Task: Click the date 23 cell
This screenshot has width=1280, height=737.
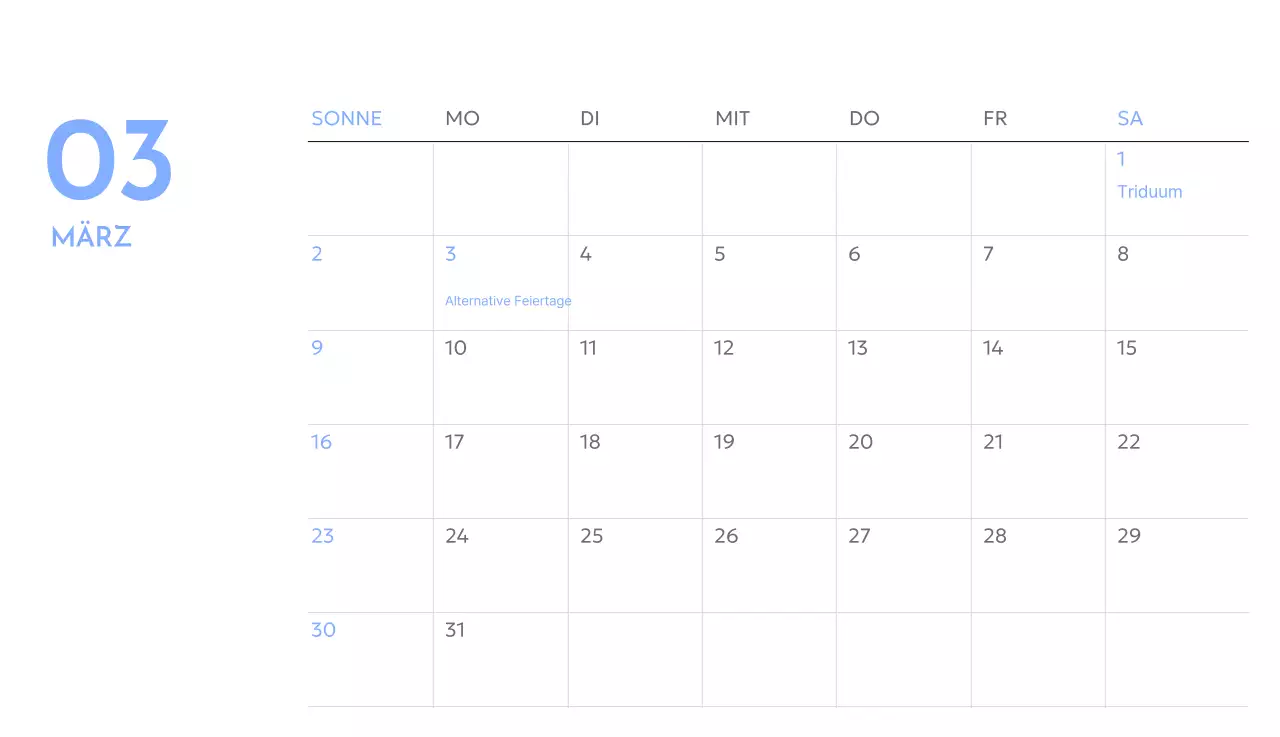Action: [x=322, y=536]
